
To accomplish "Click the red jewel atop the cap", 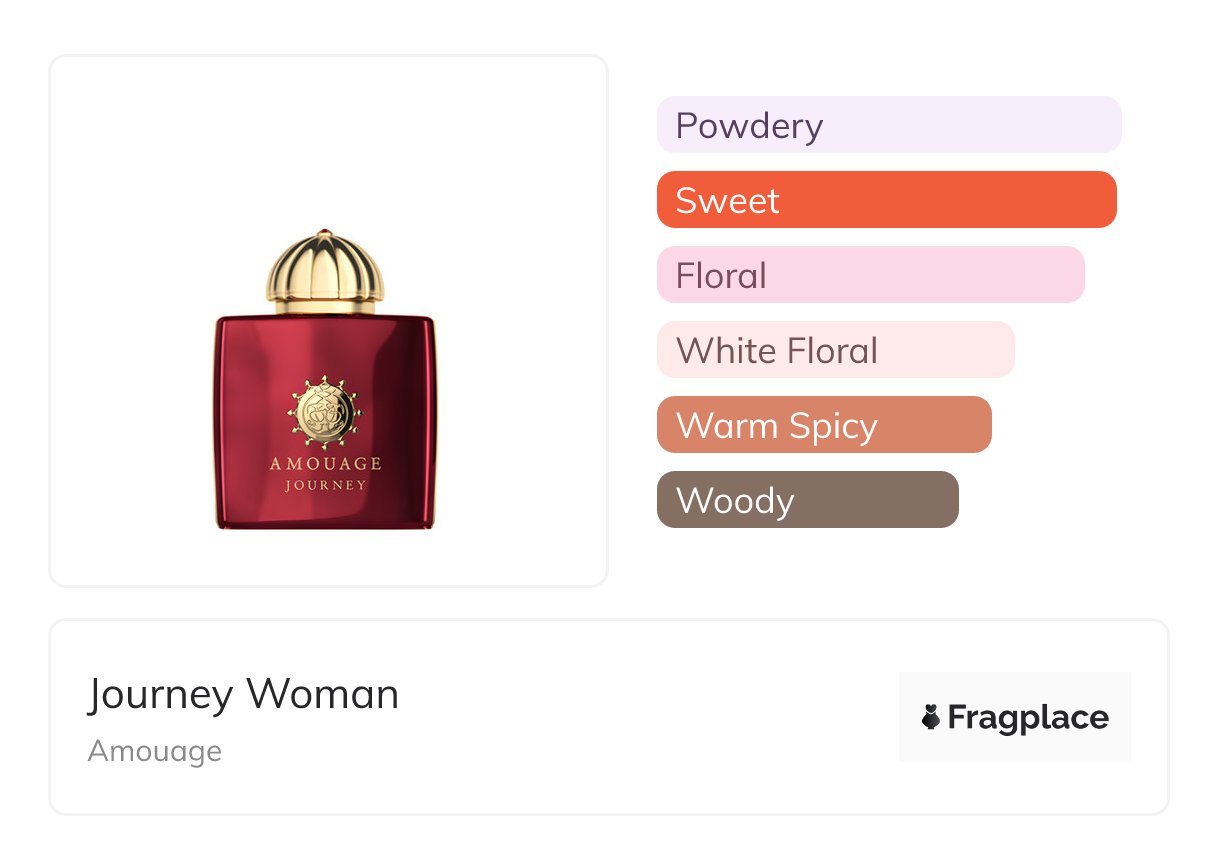I will point(325,233).
